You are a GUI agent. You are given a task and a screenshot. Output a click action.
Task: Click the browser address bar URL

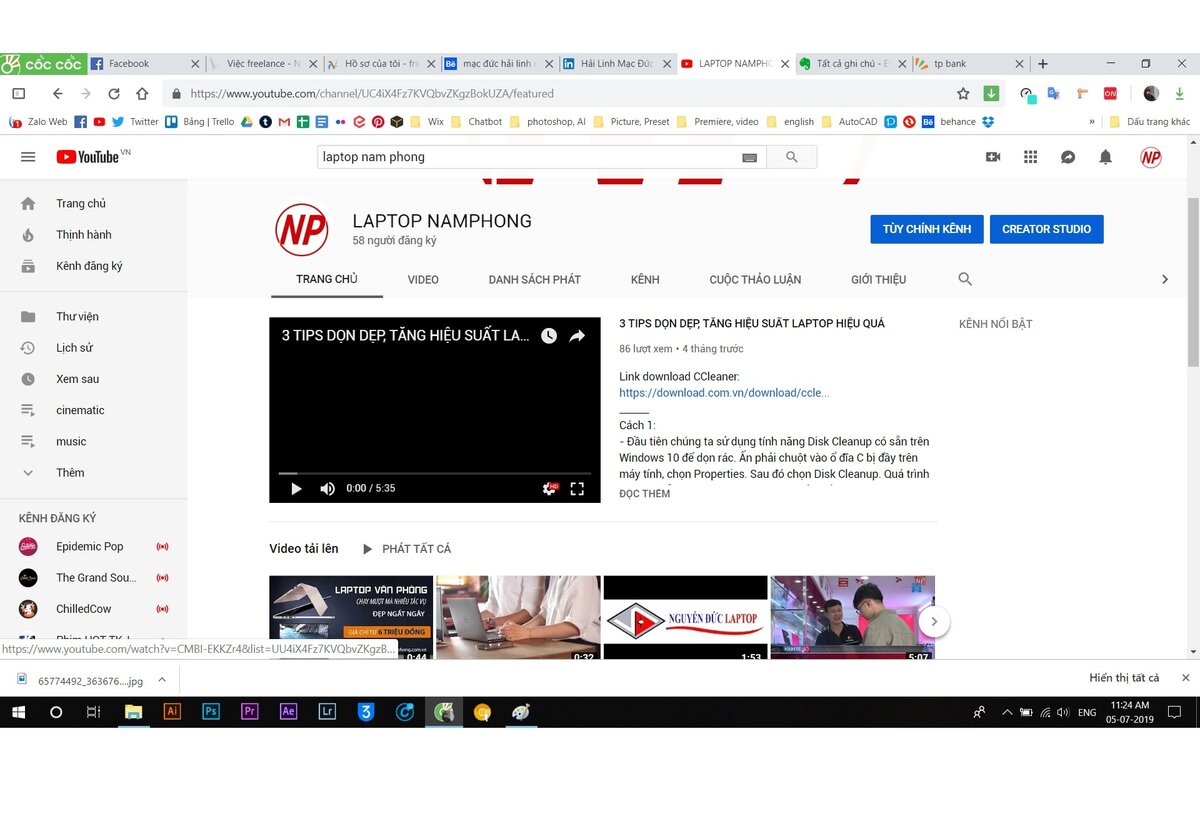[x=372, y=93]
